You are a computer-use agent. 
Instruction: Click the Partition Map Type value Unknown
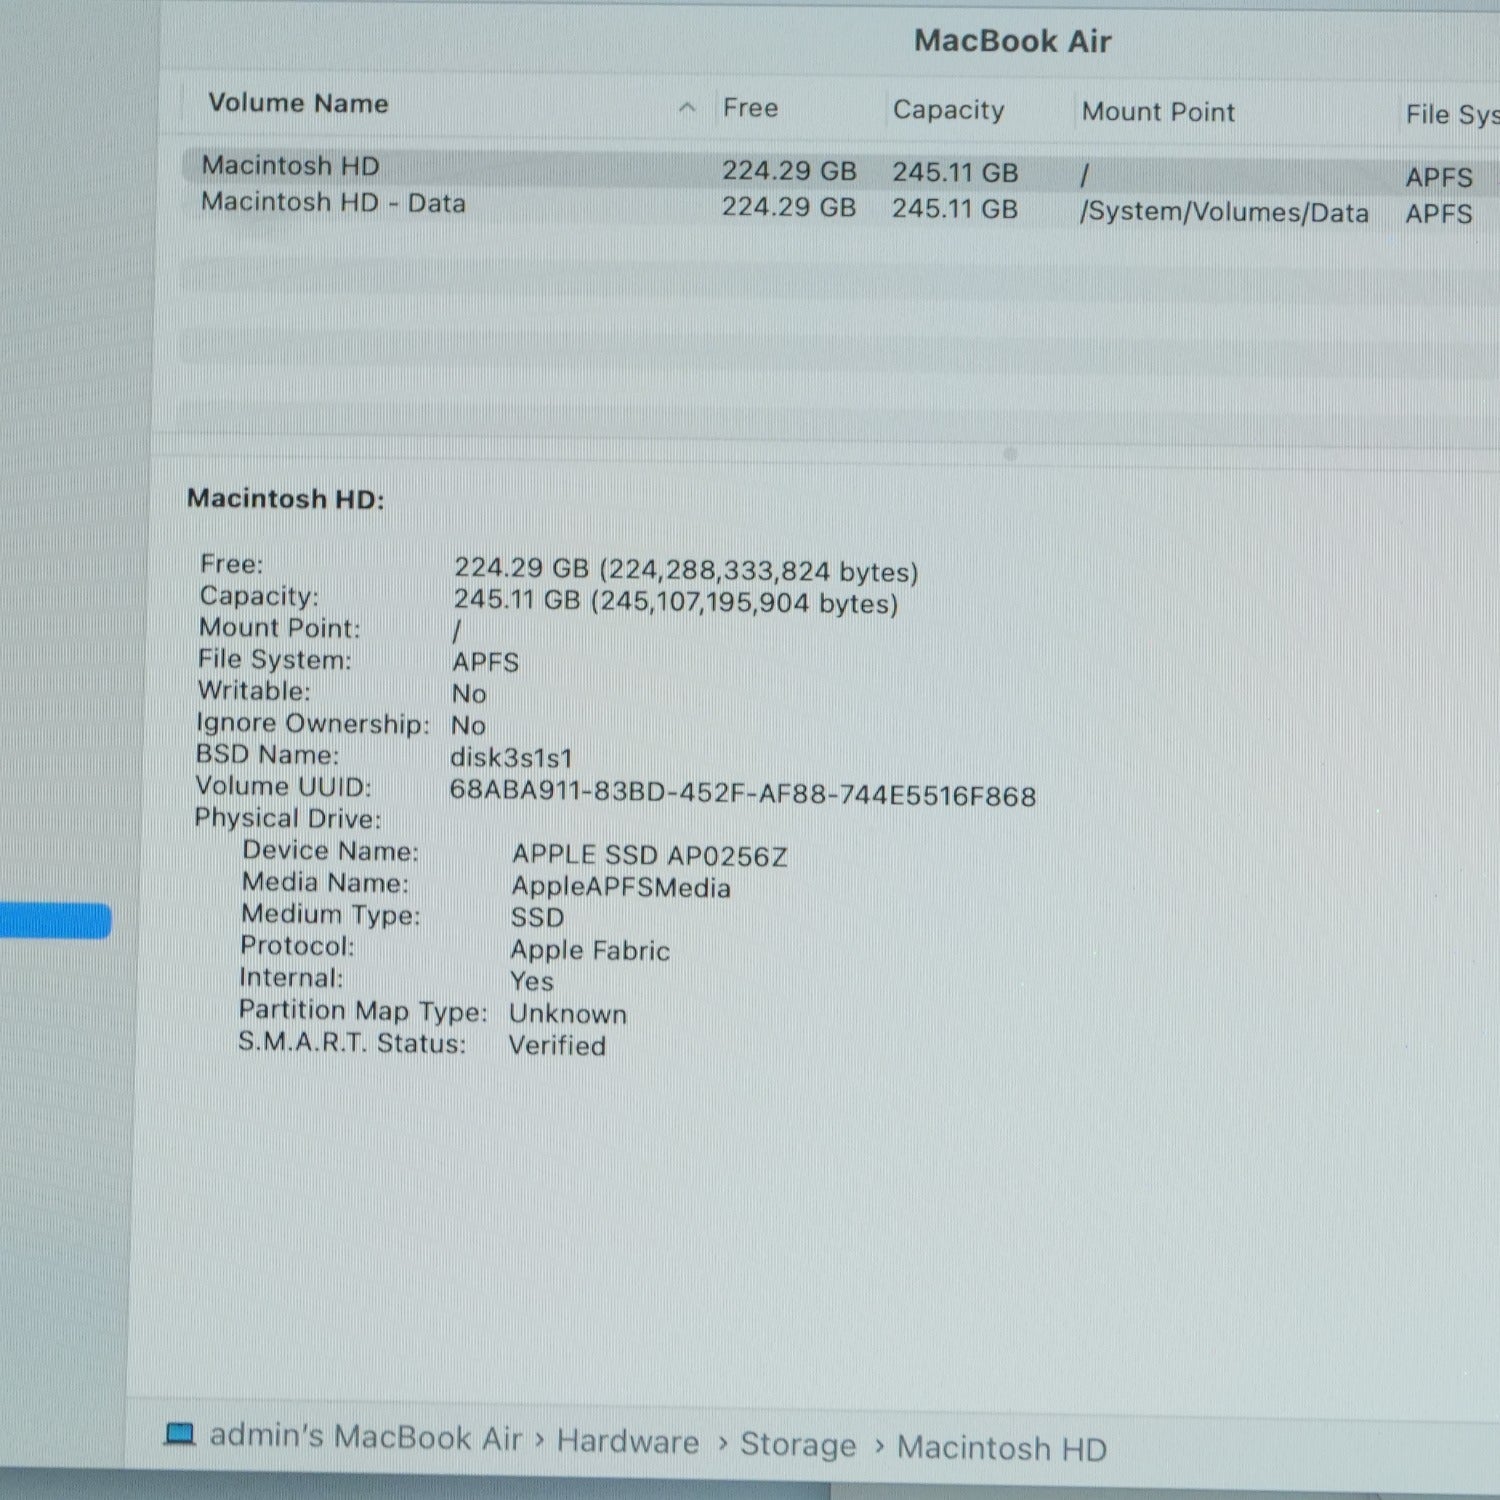click(568, 1013)
